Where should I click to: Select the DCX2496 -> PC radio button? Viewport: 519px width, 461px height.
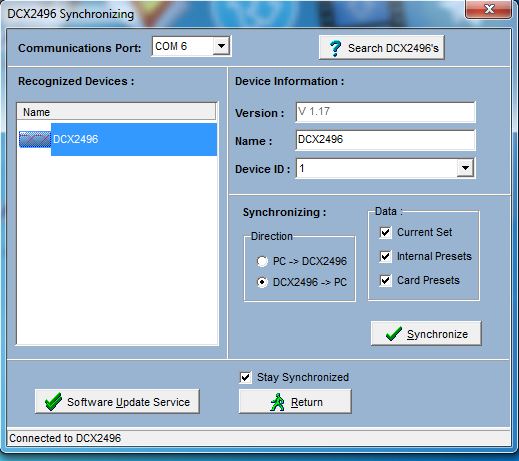(x=262, y=282)
